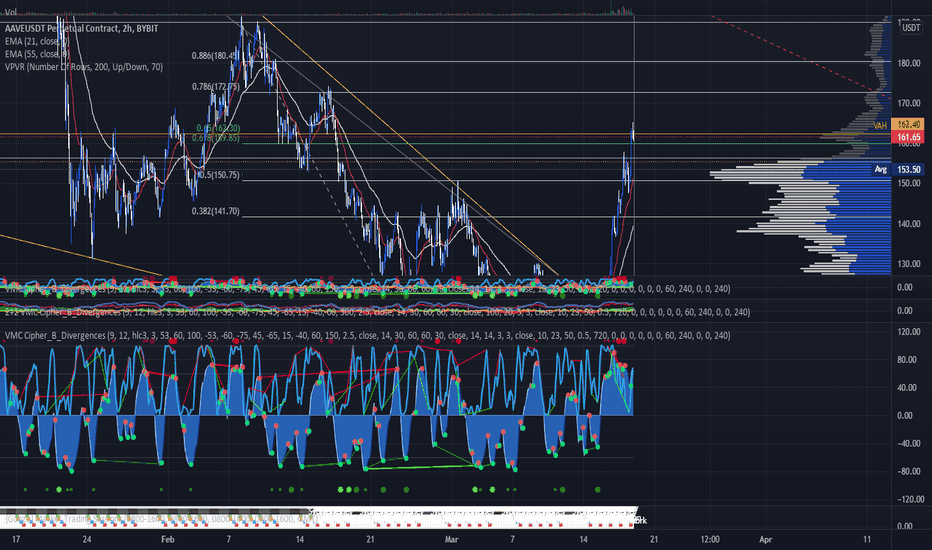Viewport: 932px width, 550px height.
Task: Click the 17 date on time axis
Action: click(x=16, y=540)
